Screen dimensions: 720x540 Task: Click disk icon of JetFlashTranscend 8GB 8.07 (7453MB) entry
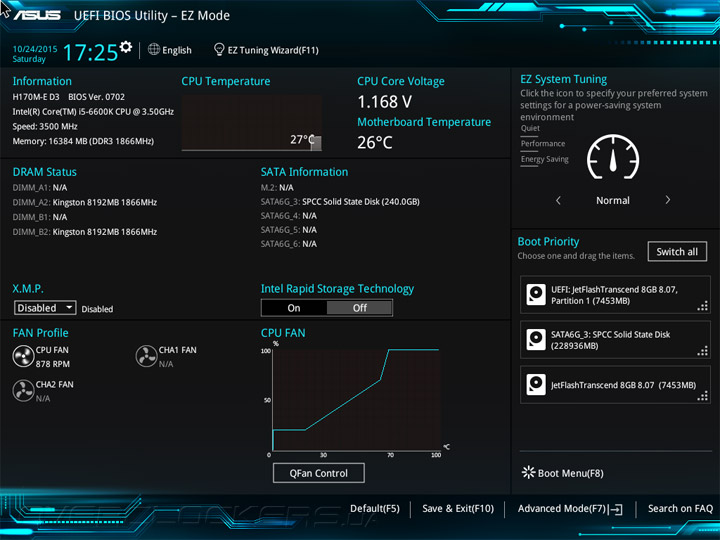pyautogui.click(x=535, y=384)
